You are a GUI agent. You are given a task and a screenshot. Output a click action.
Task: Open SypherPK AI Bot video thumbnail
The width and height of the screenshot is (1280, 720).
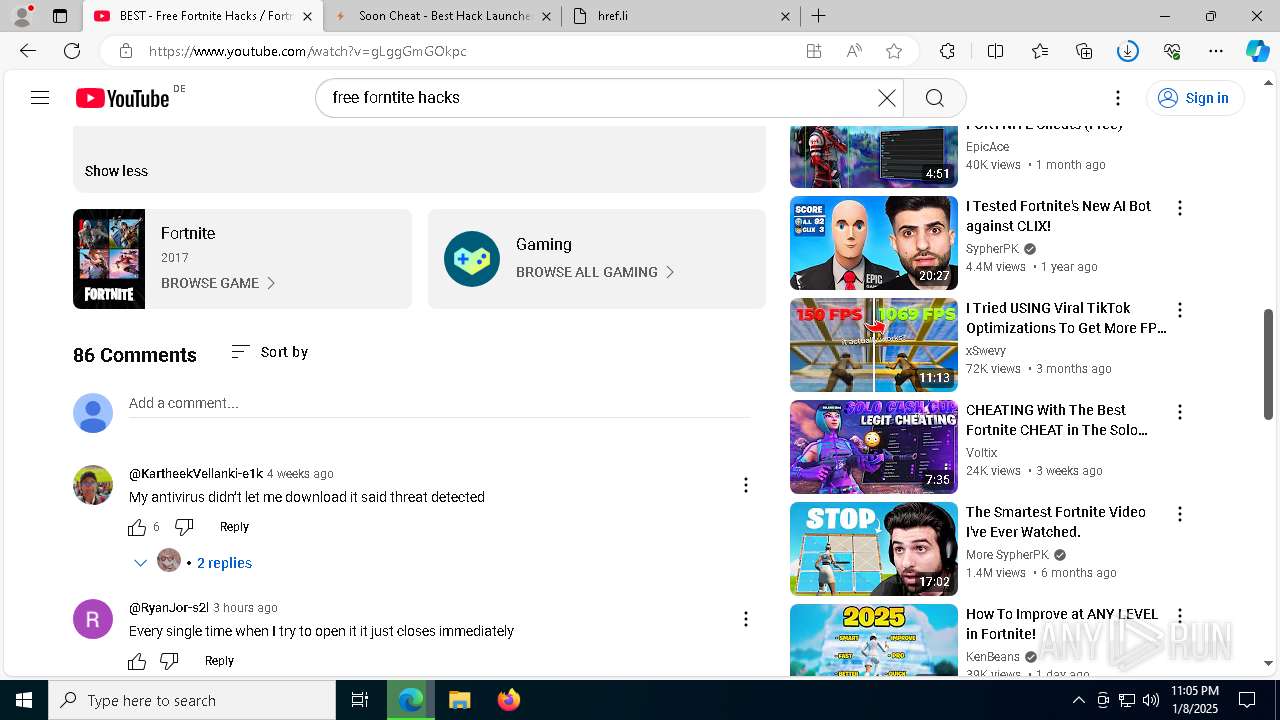click(874, 243)
